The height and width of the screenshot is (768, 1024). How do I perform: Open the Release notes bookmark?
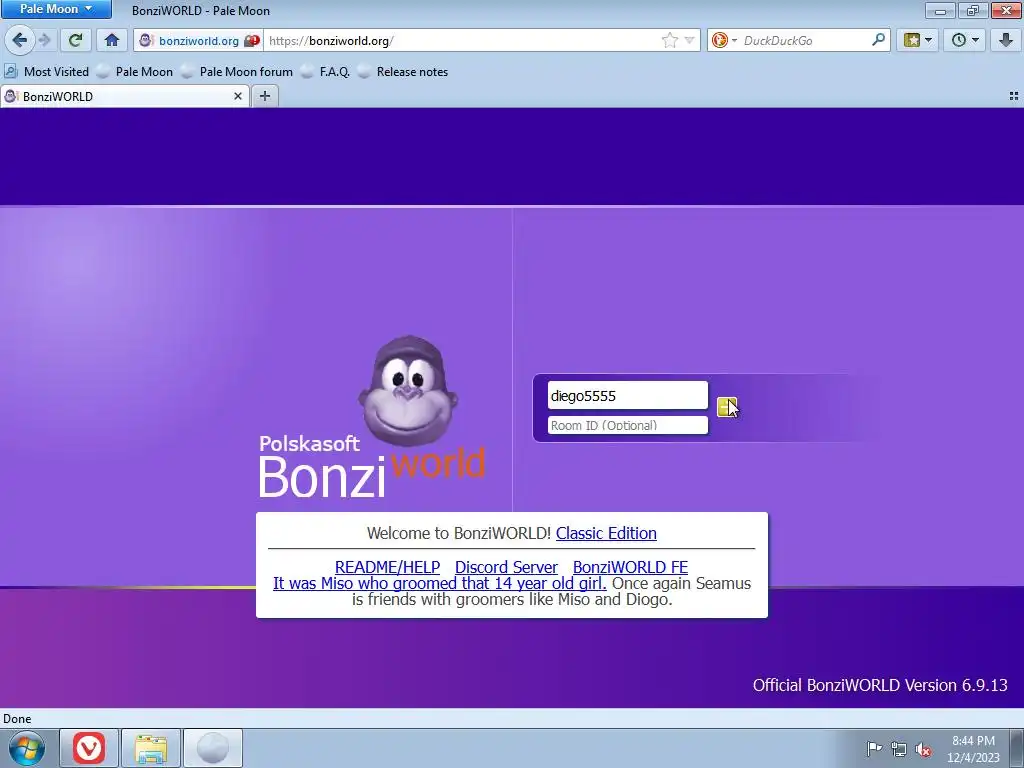coord(403,72)
